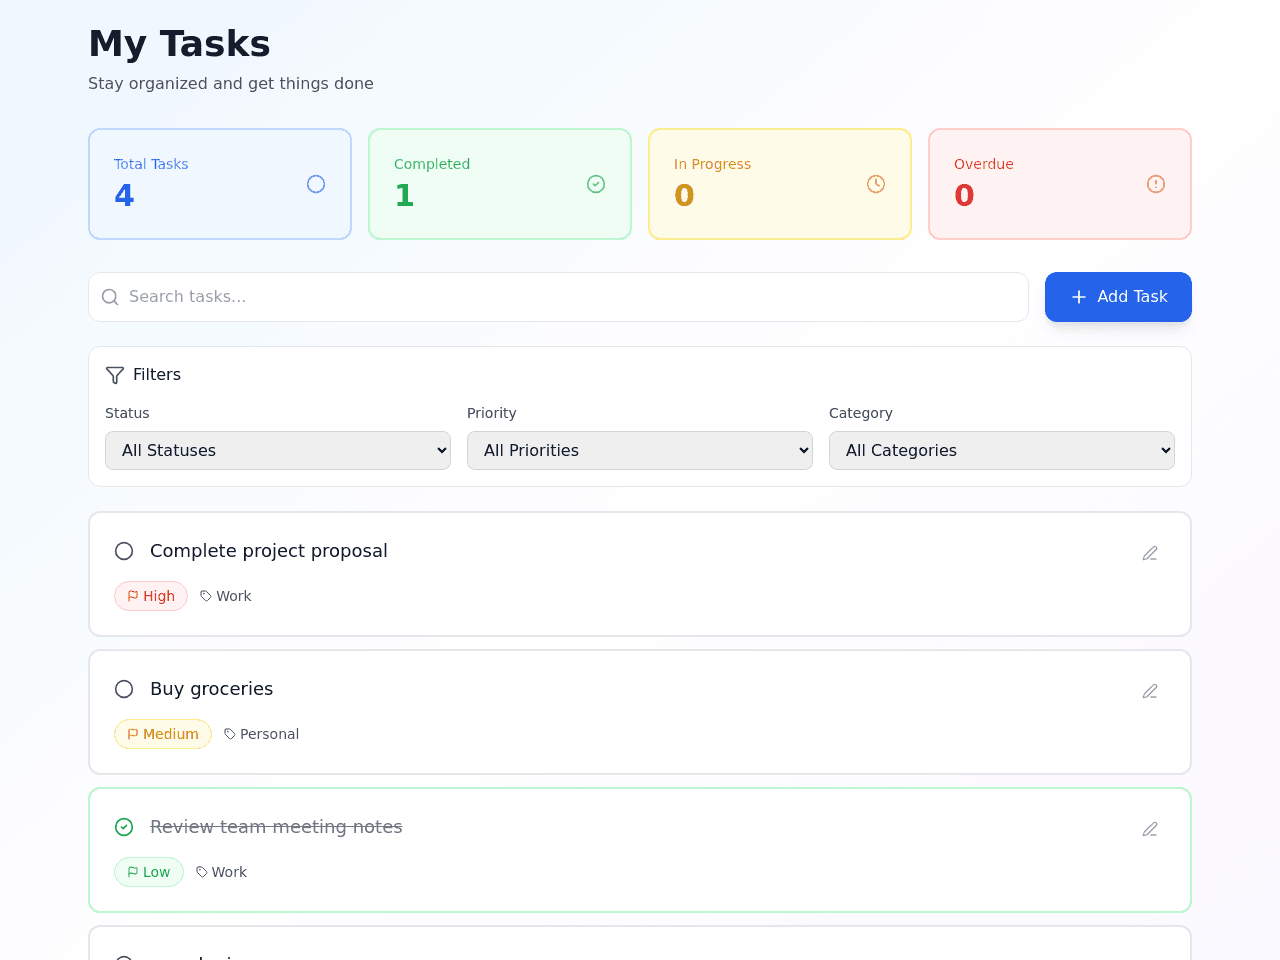Click the flag icon in Medium badge
The height and width of the screenshot is (960, 1280).
pyautogui.click(x=133, y=734)
